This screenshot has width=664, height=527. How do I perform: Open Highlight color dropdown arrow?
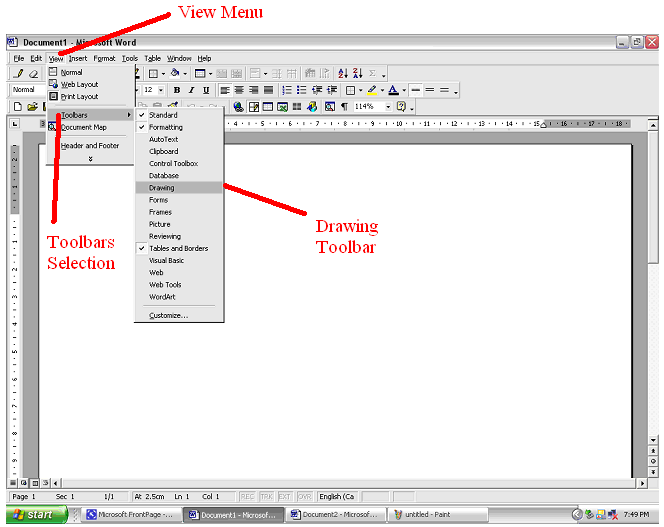pos(382,90)
